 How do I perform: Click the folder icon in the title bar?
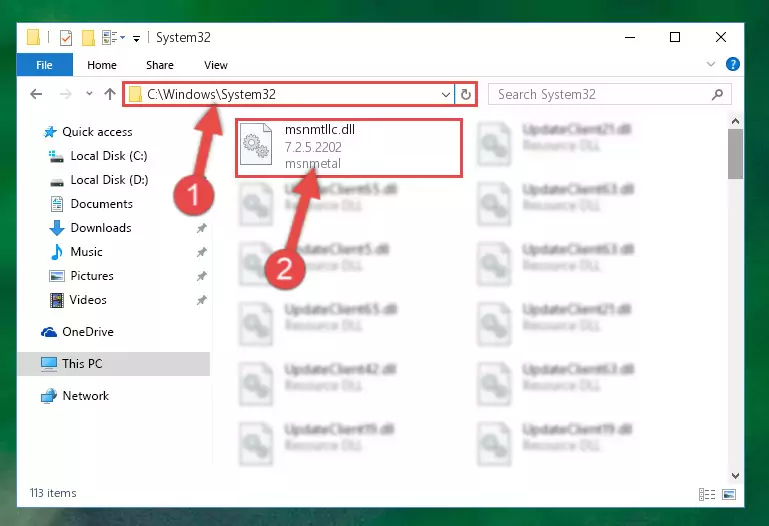(33, 37)
